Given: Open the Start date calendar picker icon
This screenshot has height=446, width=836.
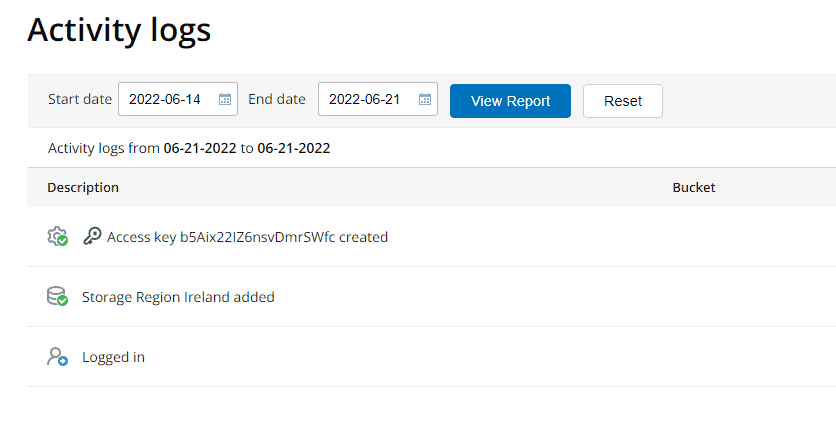Looking at the screenshot, I should click(x=225, y=99).
